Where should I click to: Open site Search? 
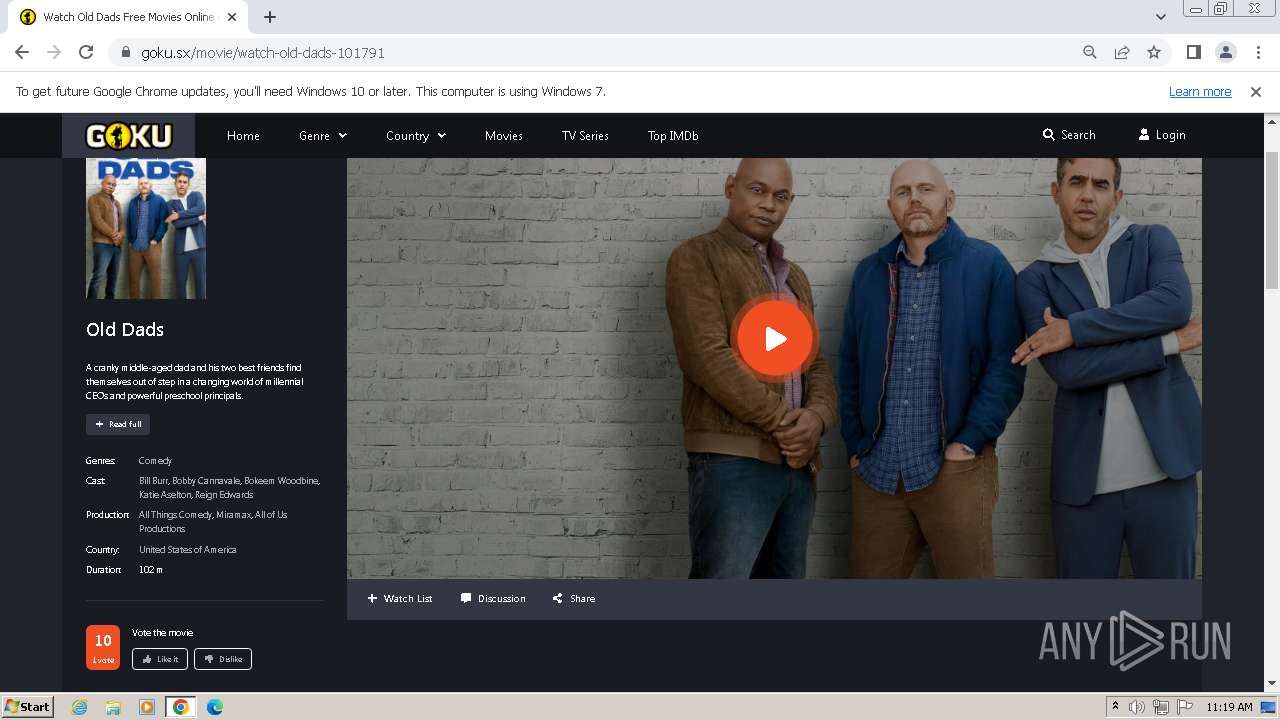point(1069,134)
